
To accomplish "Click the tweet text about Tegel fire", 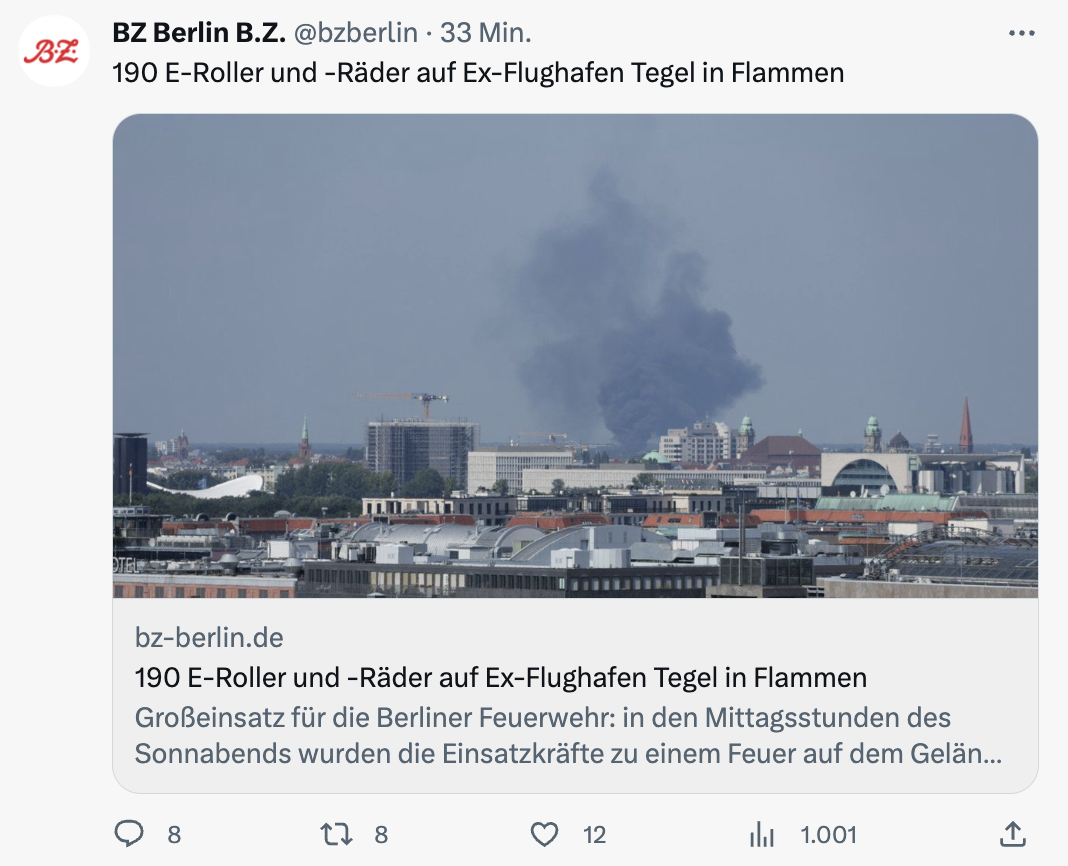I will [x=478, y=72].
